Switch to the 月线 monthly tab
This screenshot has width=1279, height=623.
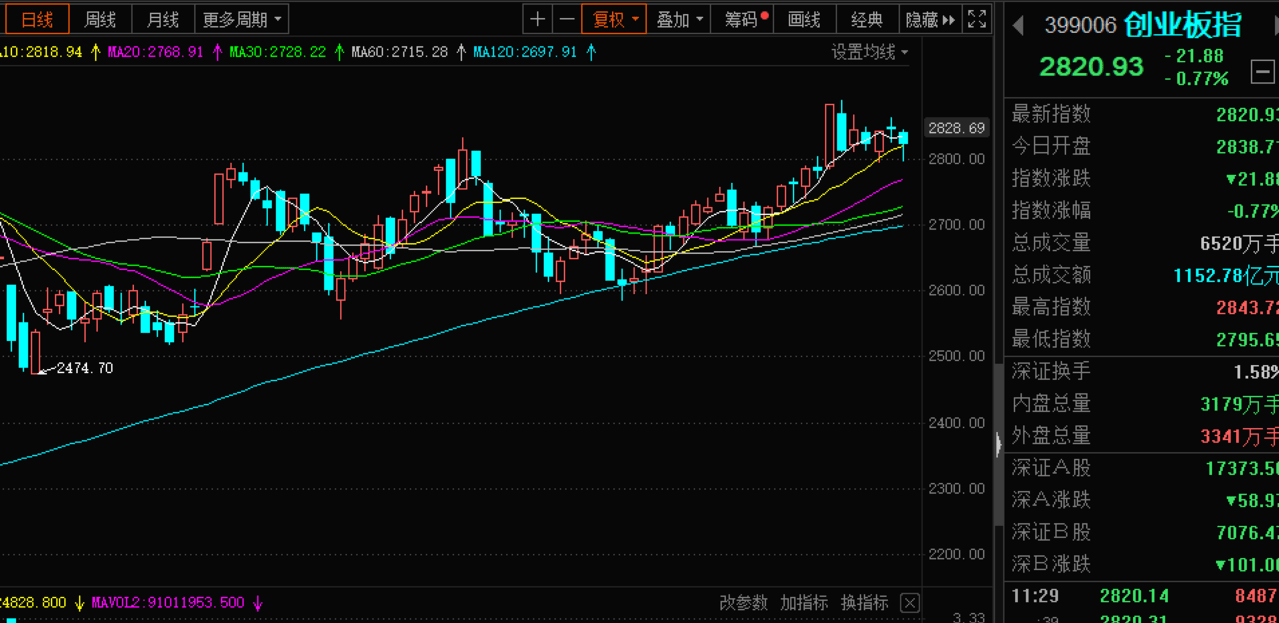coord(162,19)
